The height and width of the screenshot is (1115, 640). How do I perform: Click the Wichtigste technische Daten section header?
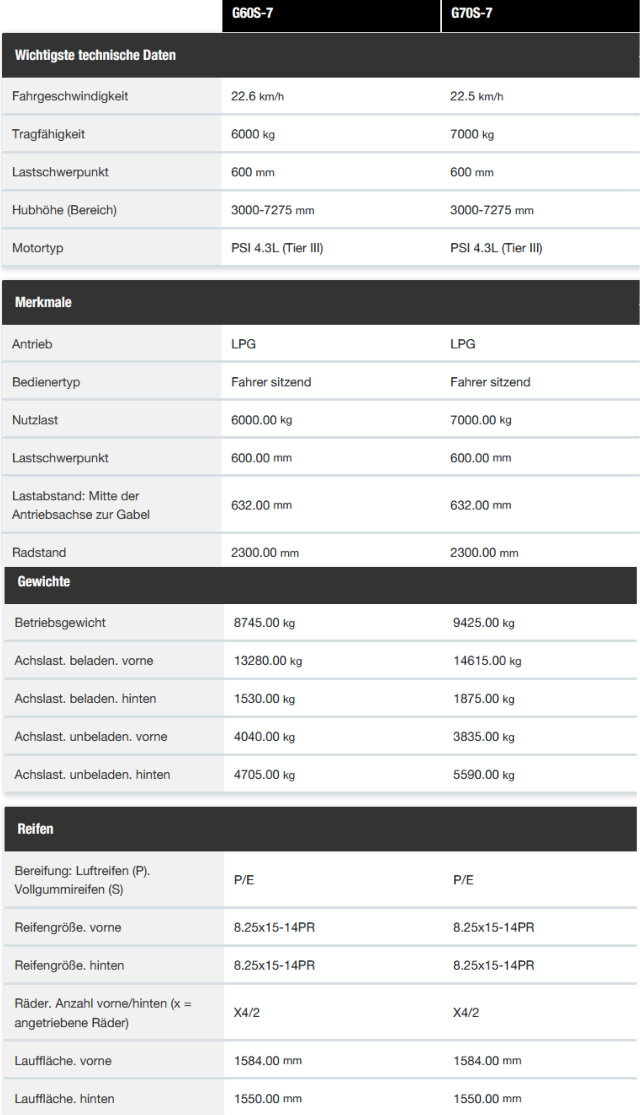(x=320, y=55)
